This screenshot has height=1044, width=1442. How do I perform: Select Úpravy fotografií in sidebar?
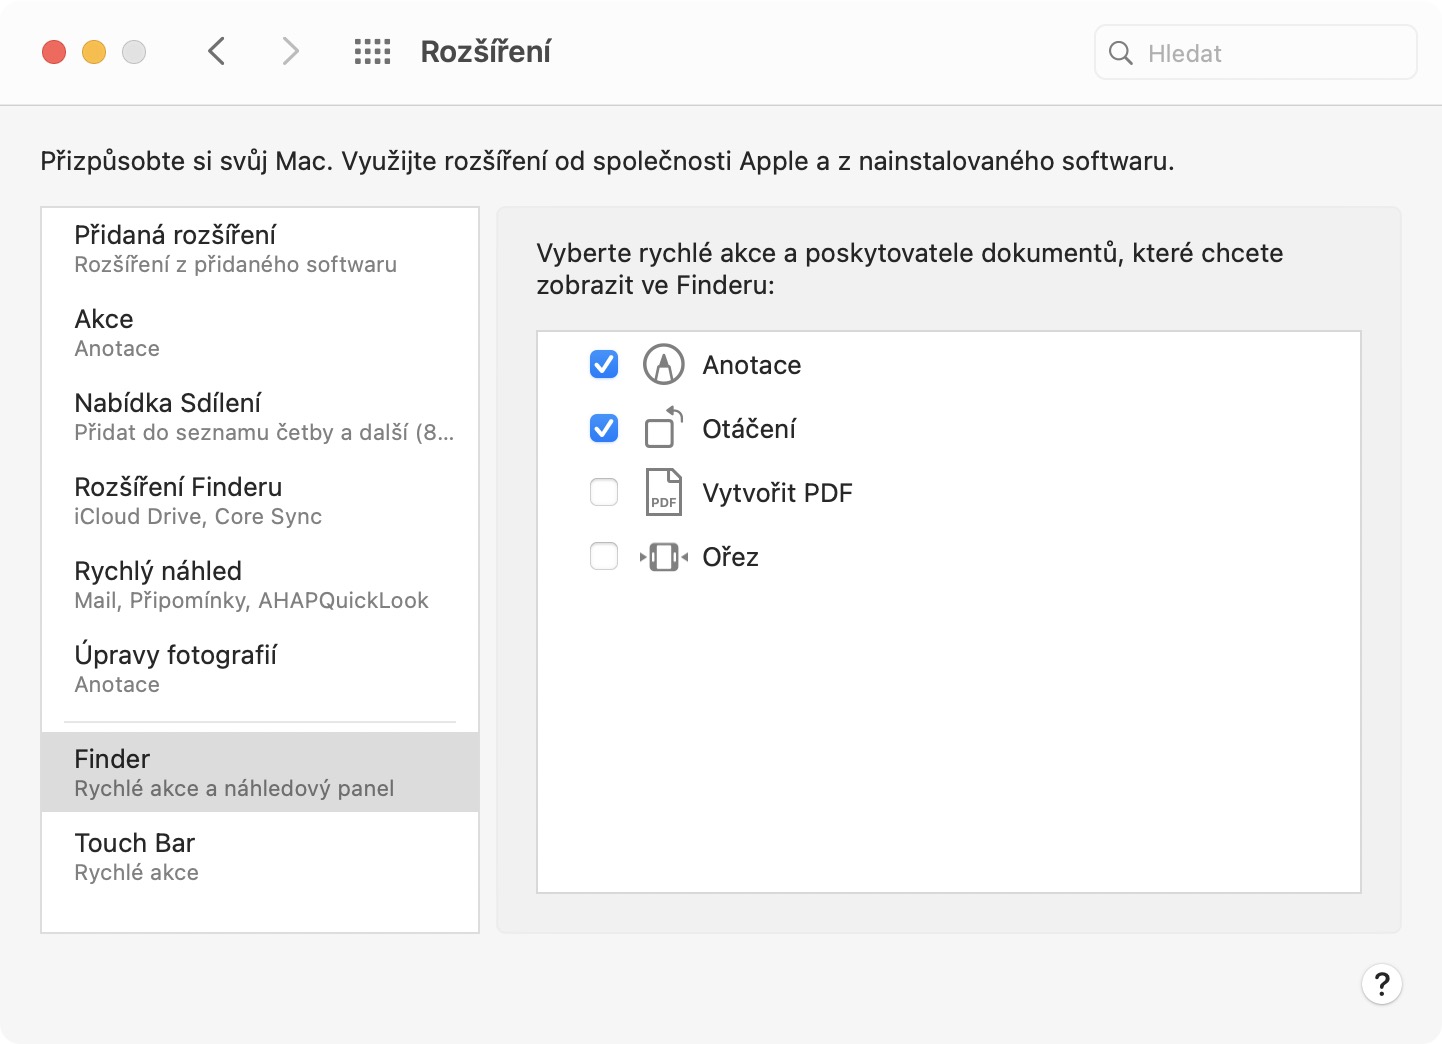[260, 668]
